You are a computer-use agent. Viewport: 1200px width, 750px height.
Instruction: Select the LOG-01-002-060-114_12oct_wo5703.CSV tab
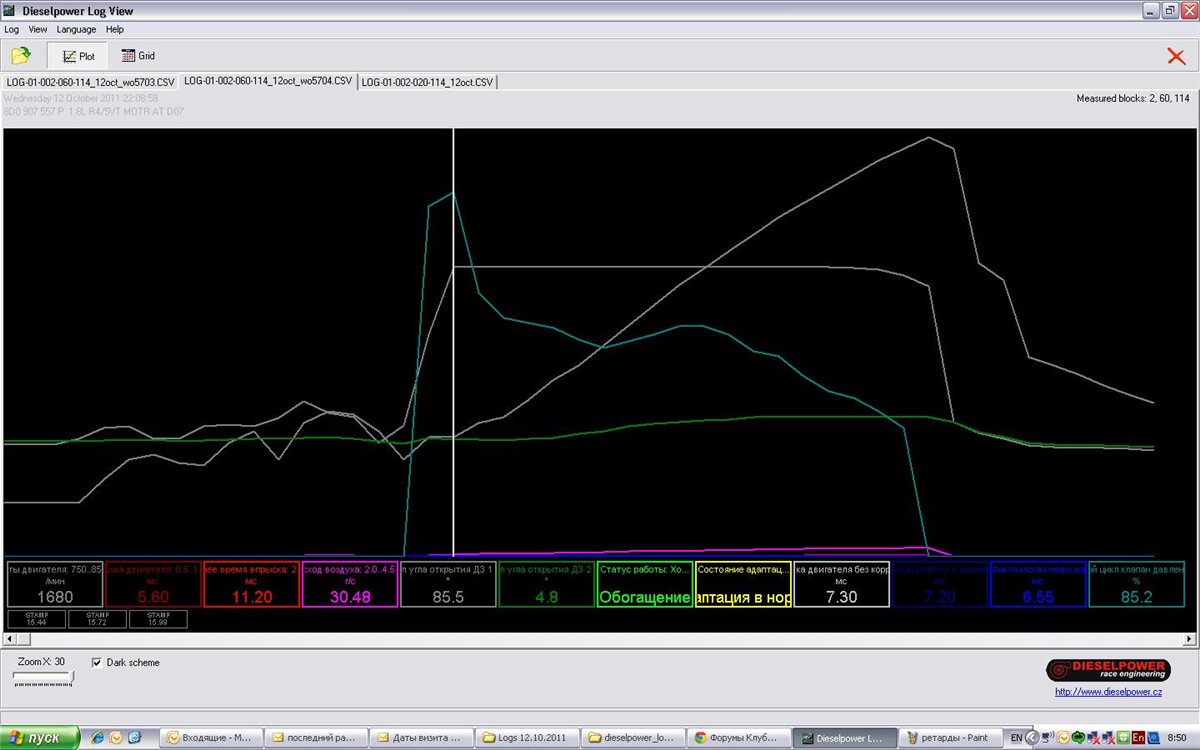coord(90,82)
